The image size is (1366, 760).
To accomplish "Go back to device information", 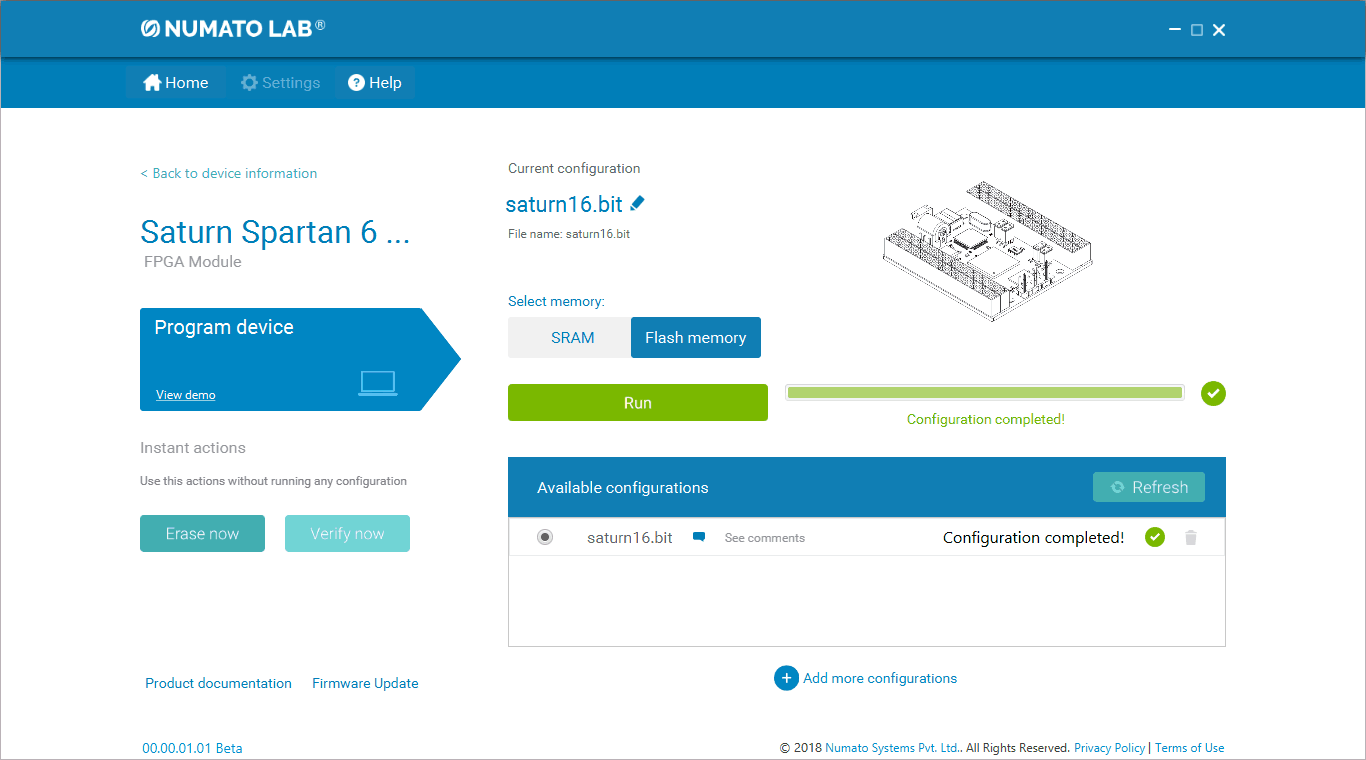I will point(229,173).
